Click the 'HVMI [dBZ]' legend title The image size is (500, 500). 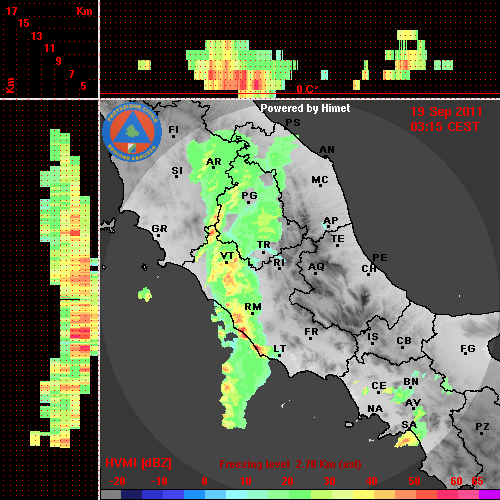138,463
